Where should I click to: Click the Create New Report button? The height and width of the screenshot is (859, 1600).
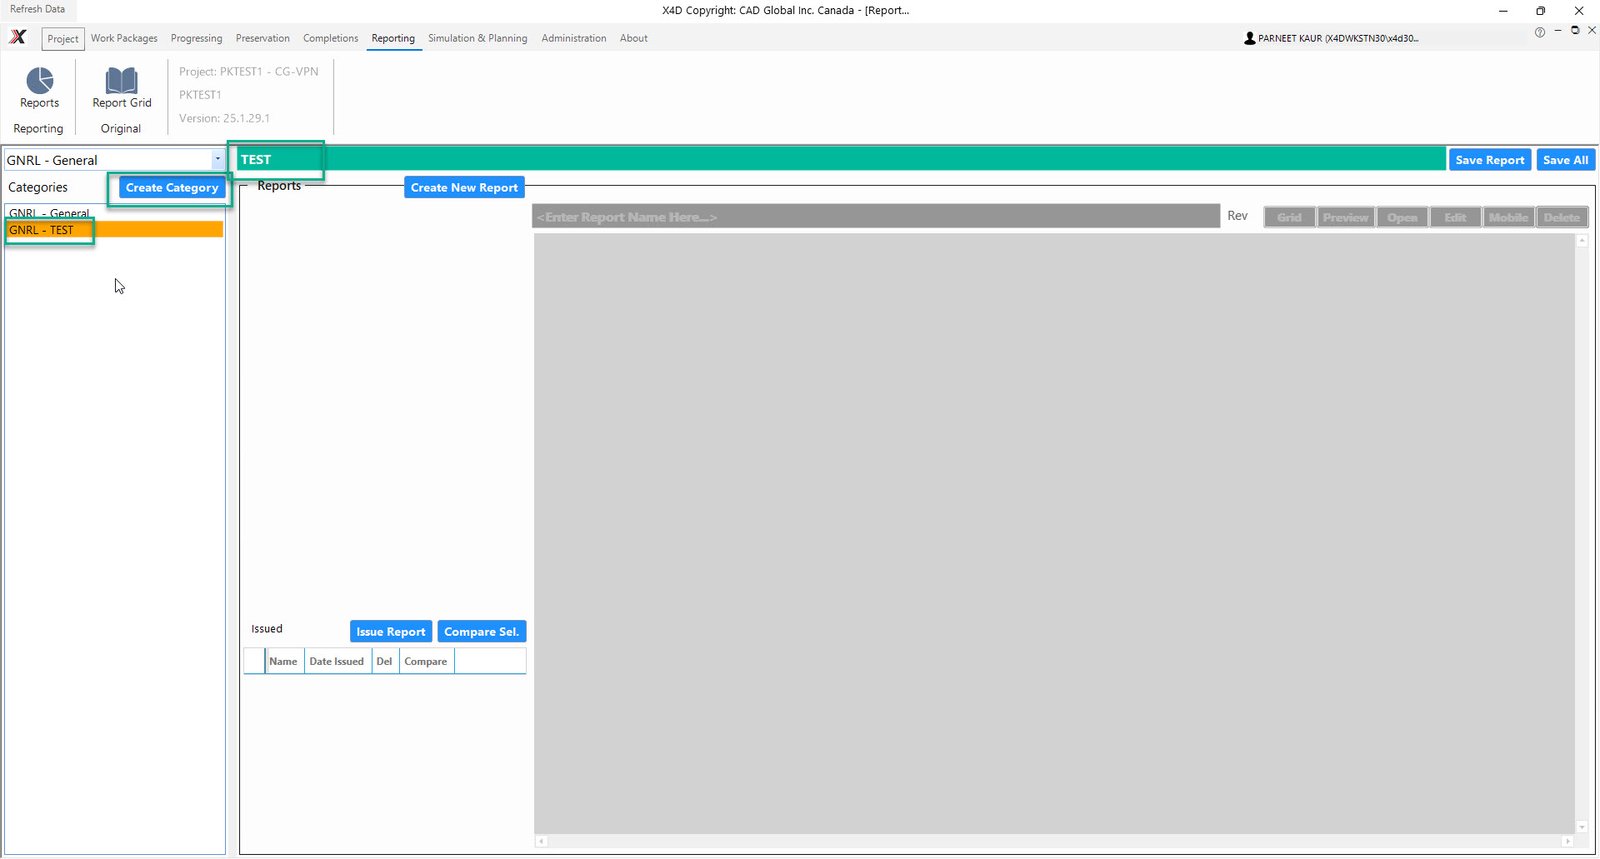pos(464,188)
